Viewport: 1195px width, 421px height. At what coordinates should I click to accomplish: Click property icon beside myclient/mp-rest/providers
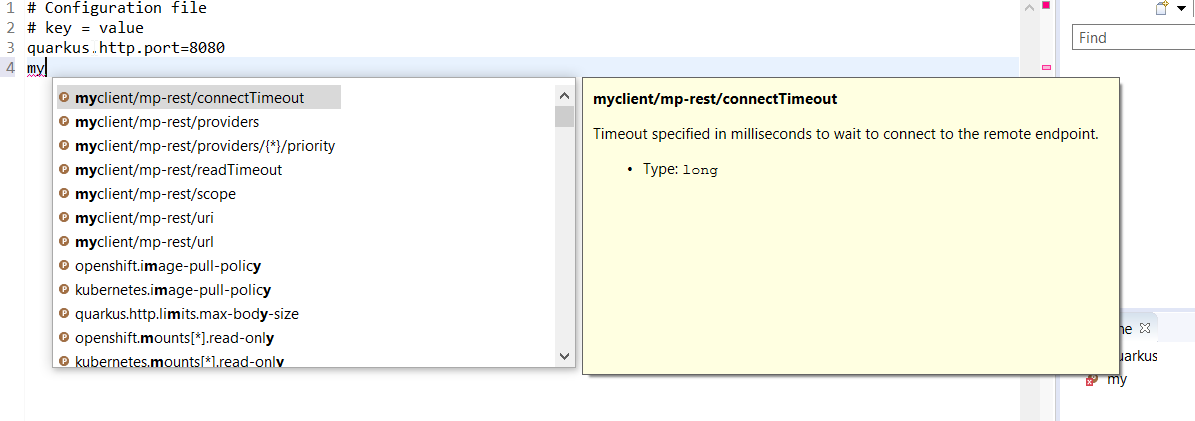click(64, 122)
